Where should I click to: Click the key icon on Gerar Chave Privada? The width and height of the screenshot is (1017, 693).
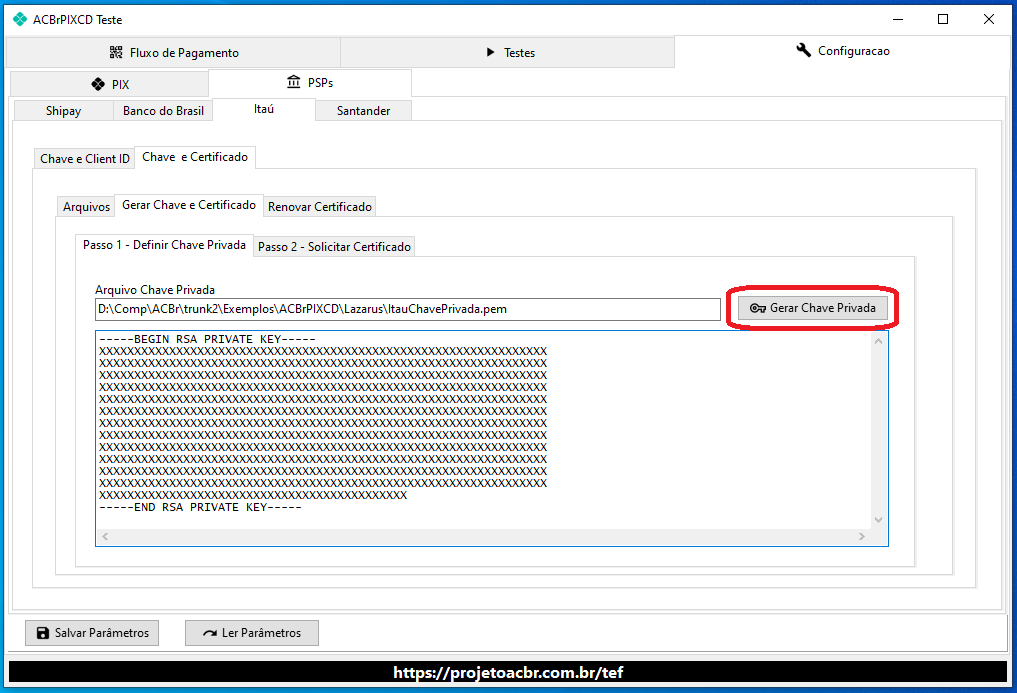(x=758, y=308)
